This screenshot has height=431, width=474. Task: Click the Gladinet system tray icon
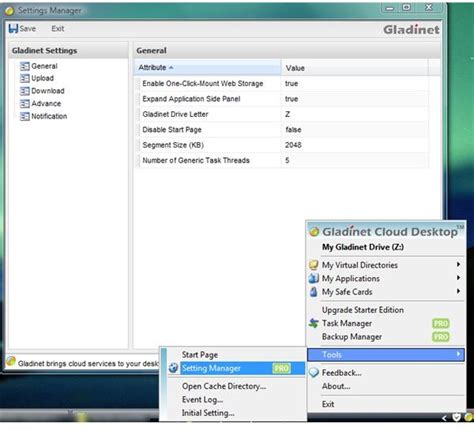(x=468, y=417)
